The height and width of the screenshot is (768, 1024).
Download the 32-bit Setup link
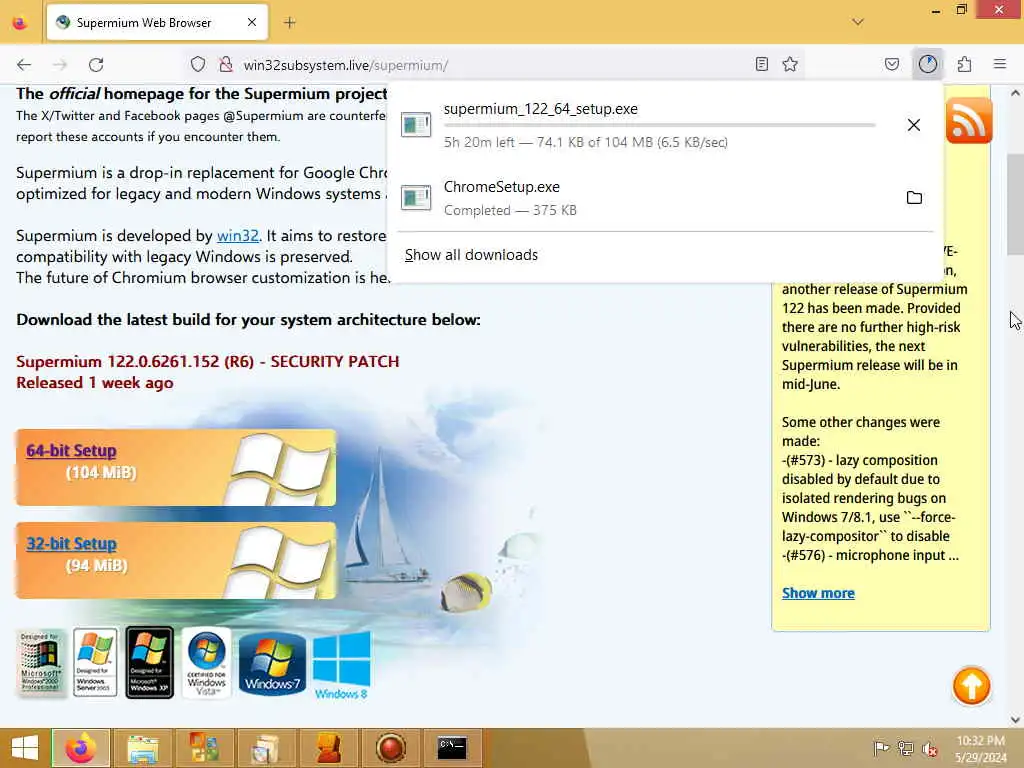[x=71, y=543]
